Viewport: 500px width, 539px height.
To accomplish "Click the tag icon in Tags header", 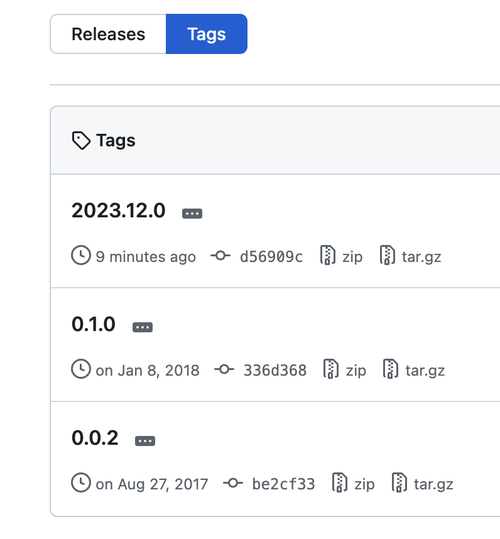I will point(81,140).
